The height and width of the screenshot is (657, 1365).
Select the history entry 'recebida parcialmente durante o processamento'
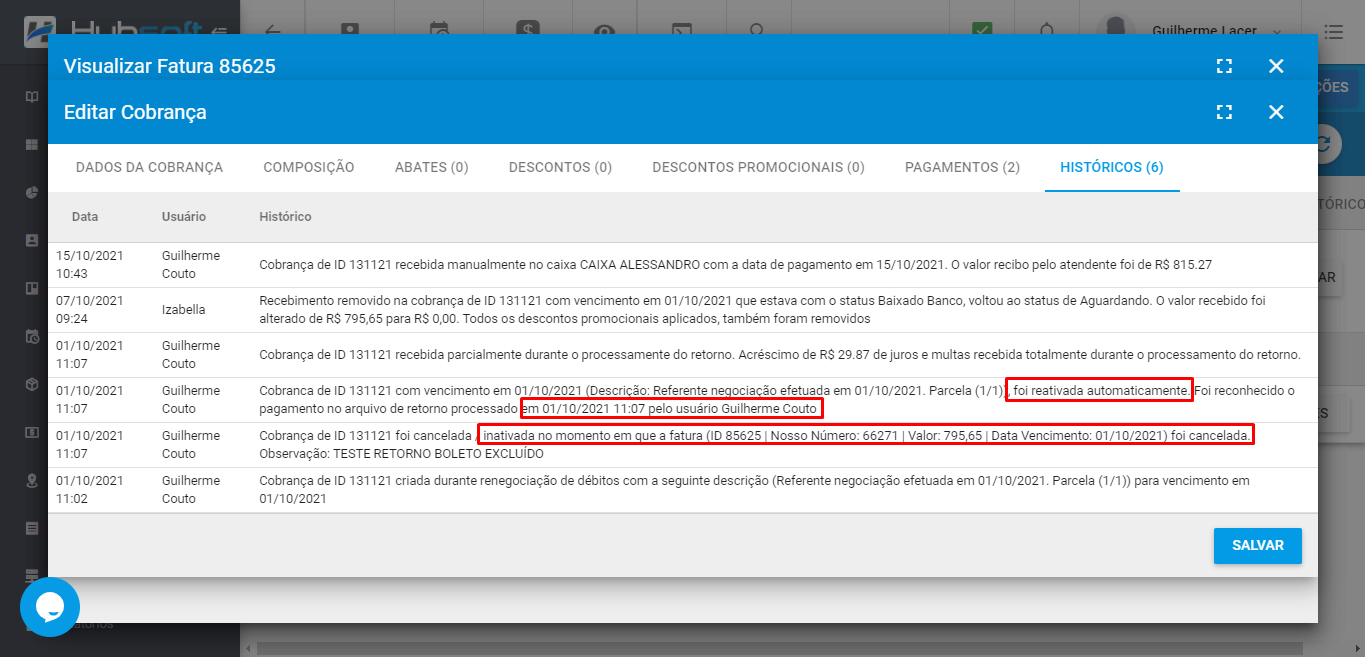click(x=779, y=355)
